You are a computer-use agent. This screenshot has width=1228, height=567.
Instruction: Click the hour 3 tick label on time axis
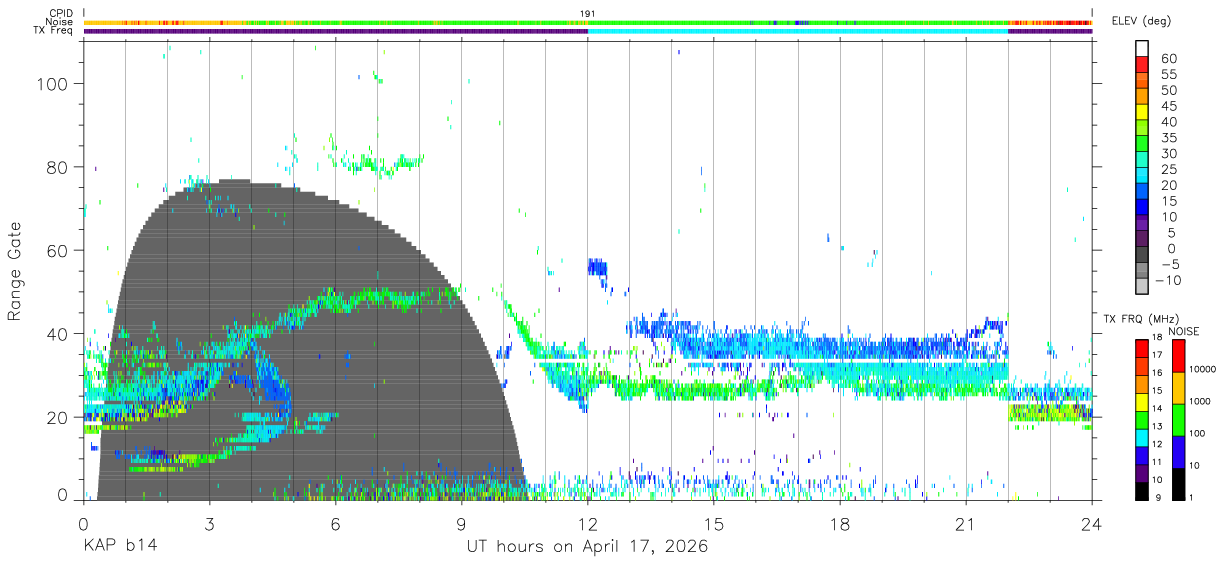point(209,524)
